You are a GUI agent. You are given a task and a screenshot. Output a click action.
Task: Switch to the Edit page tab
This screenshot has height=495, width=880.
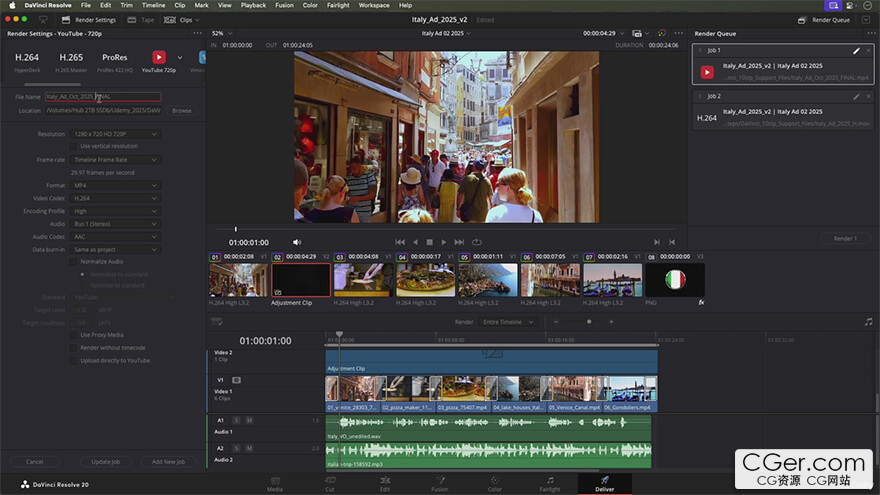click(385, 485)
